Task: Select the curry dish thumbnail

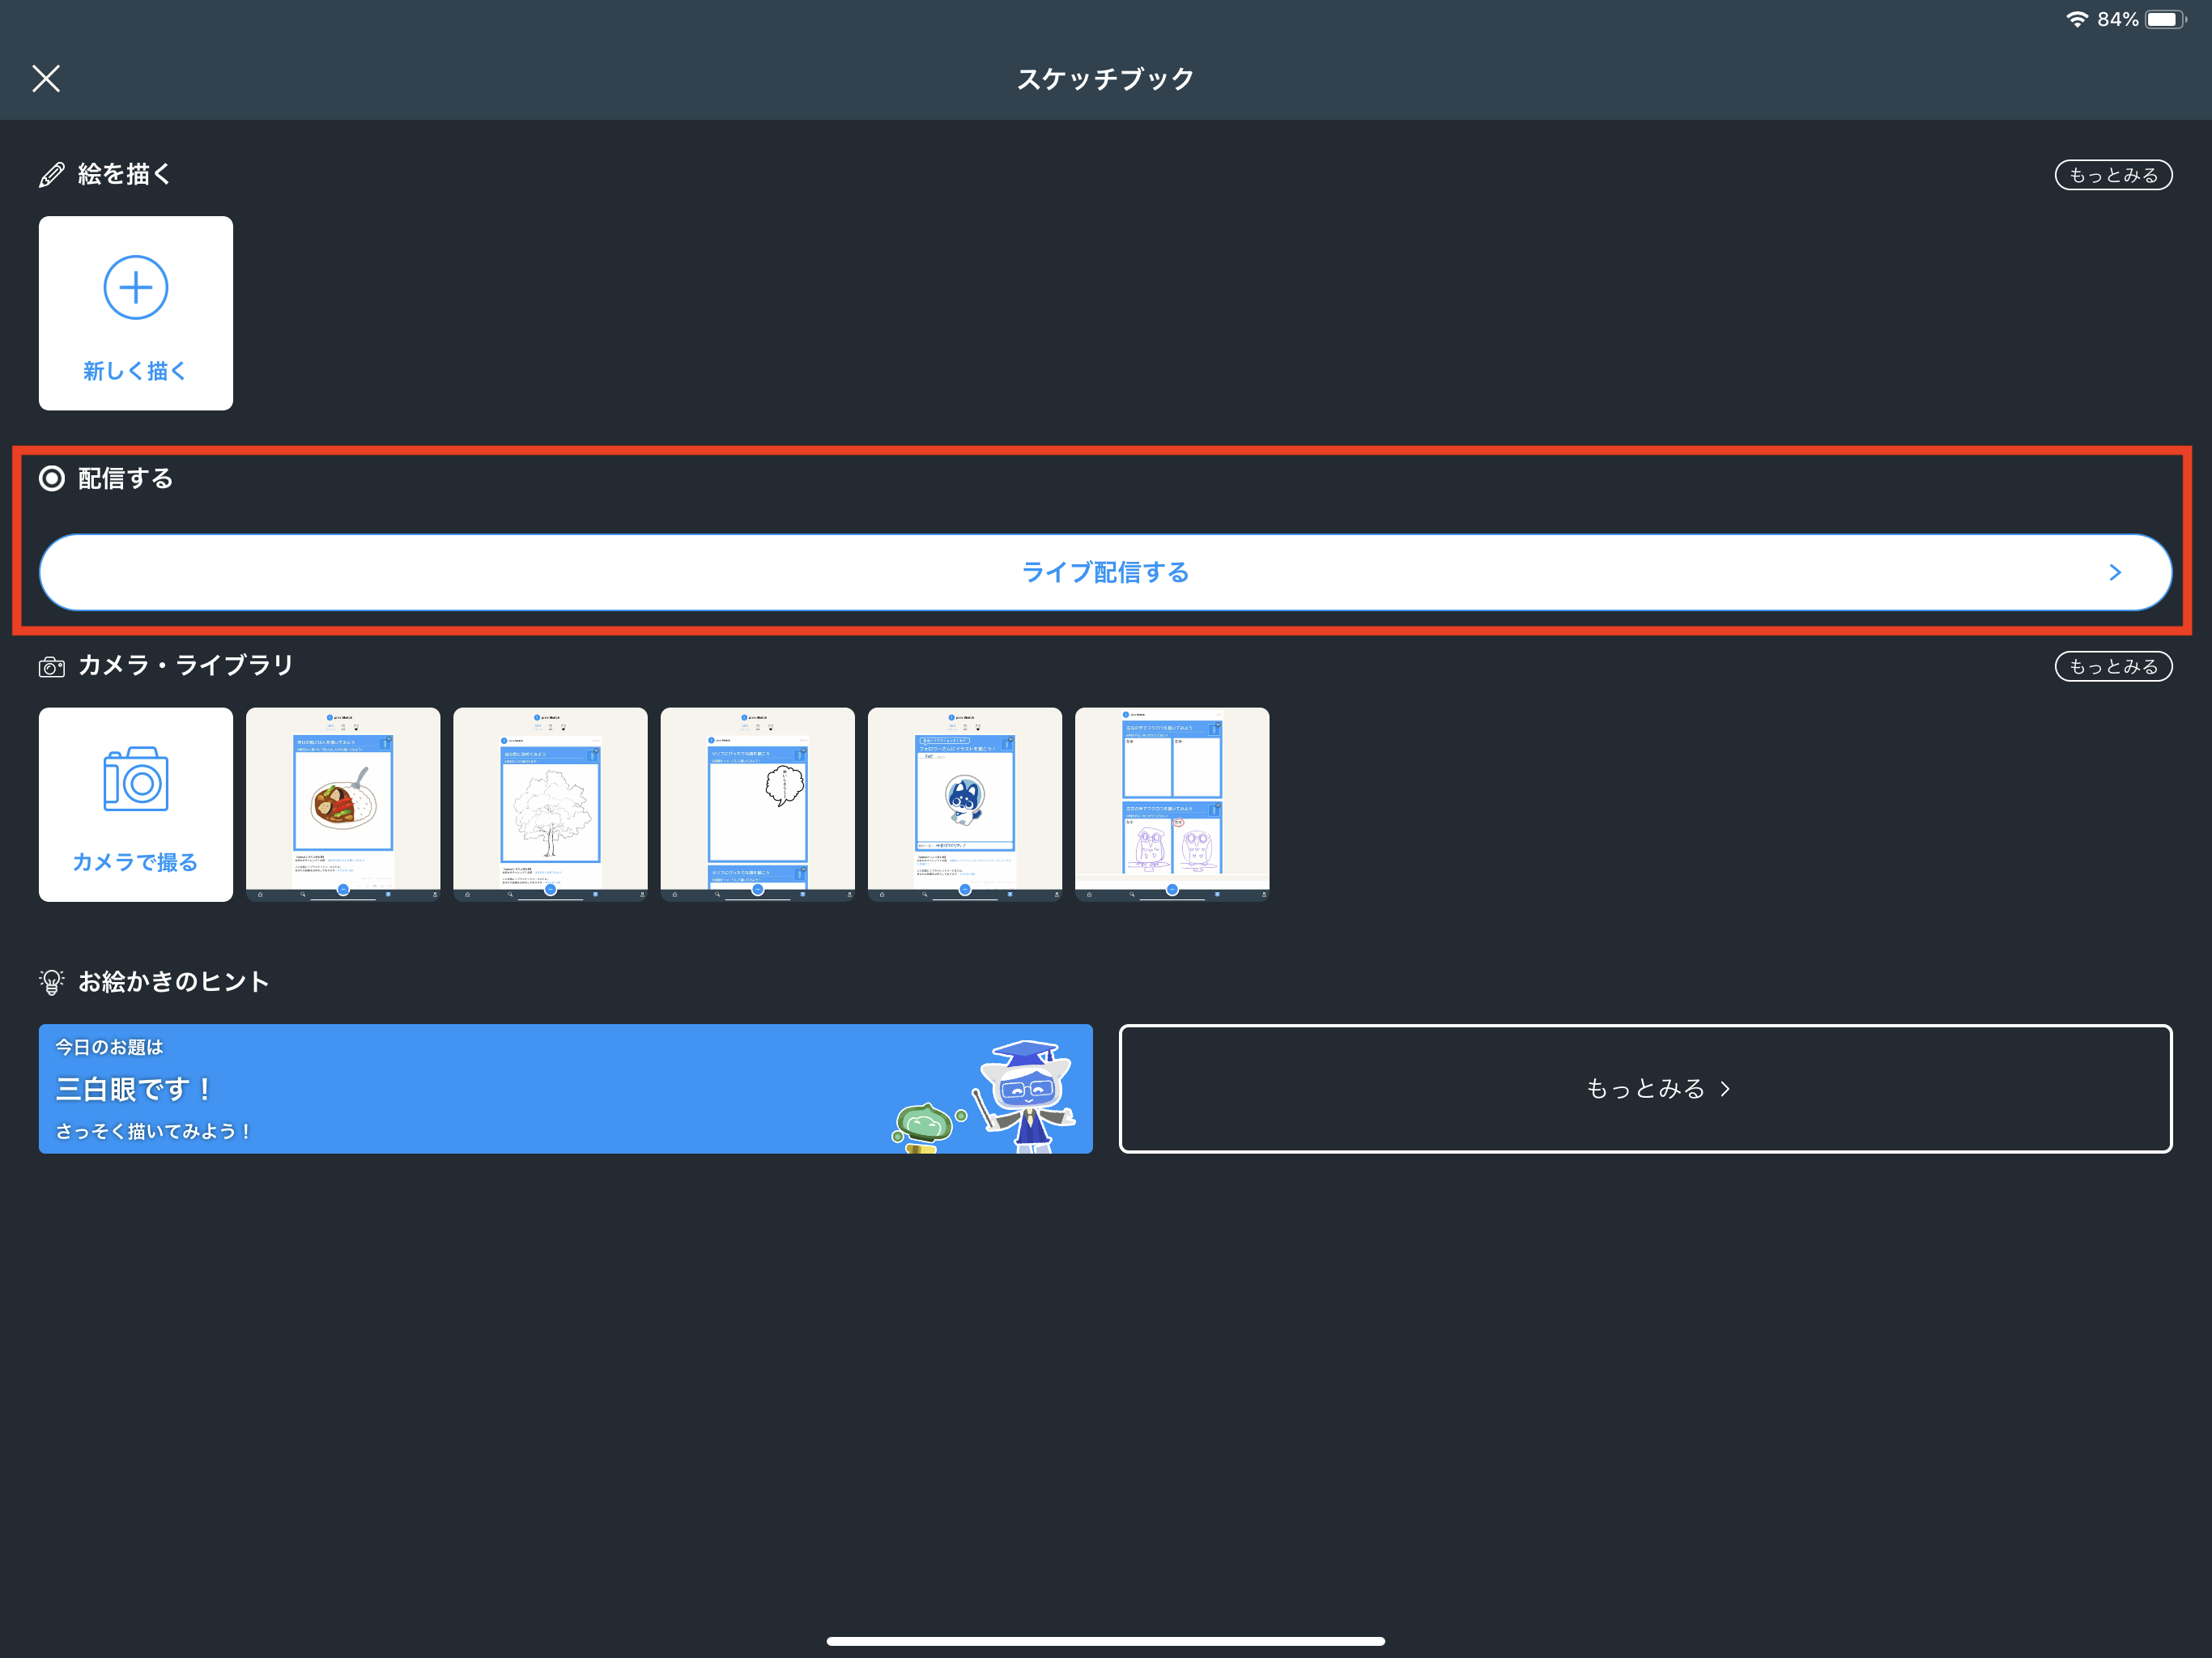Action: click(343, 805)
